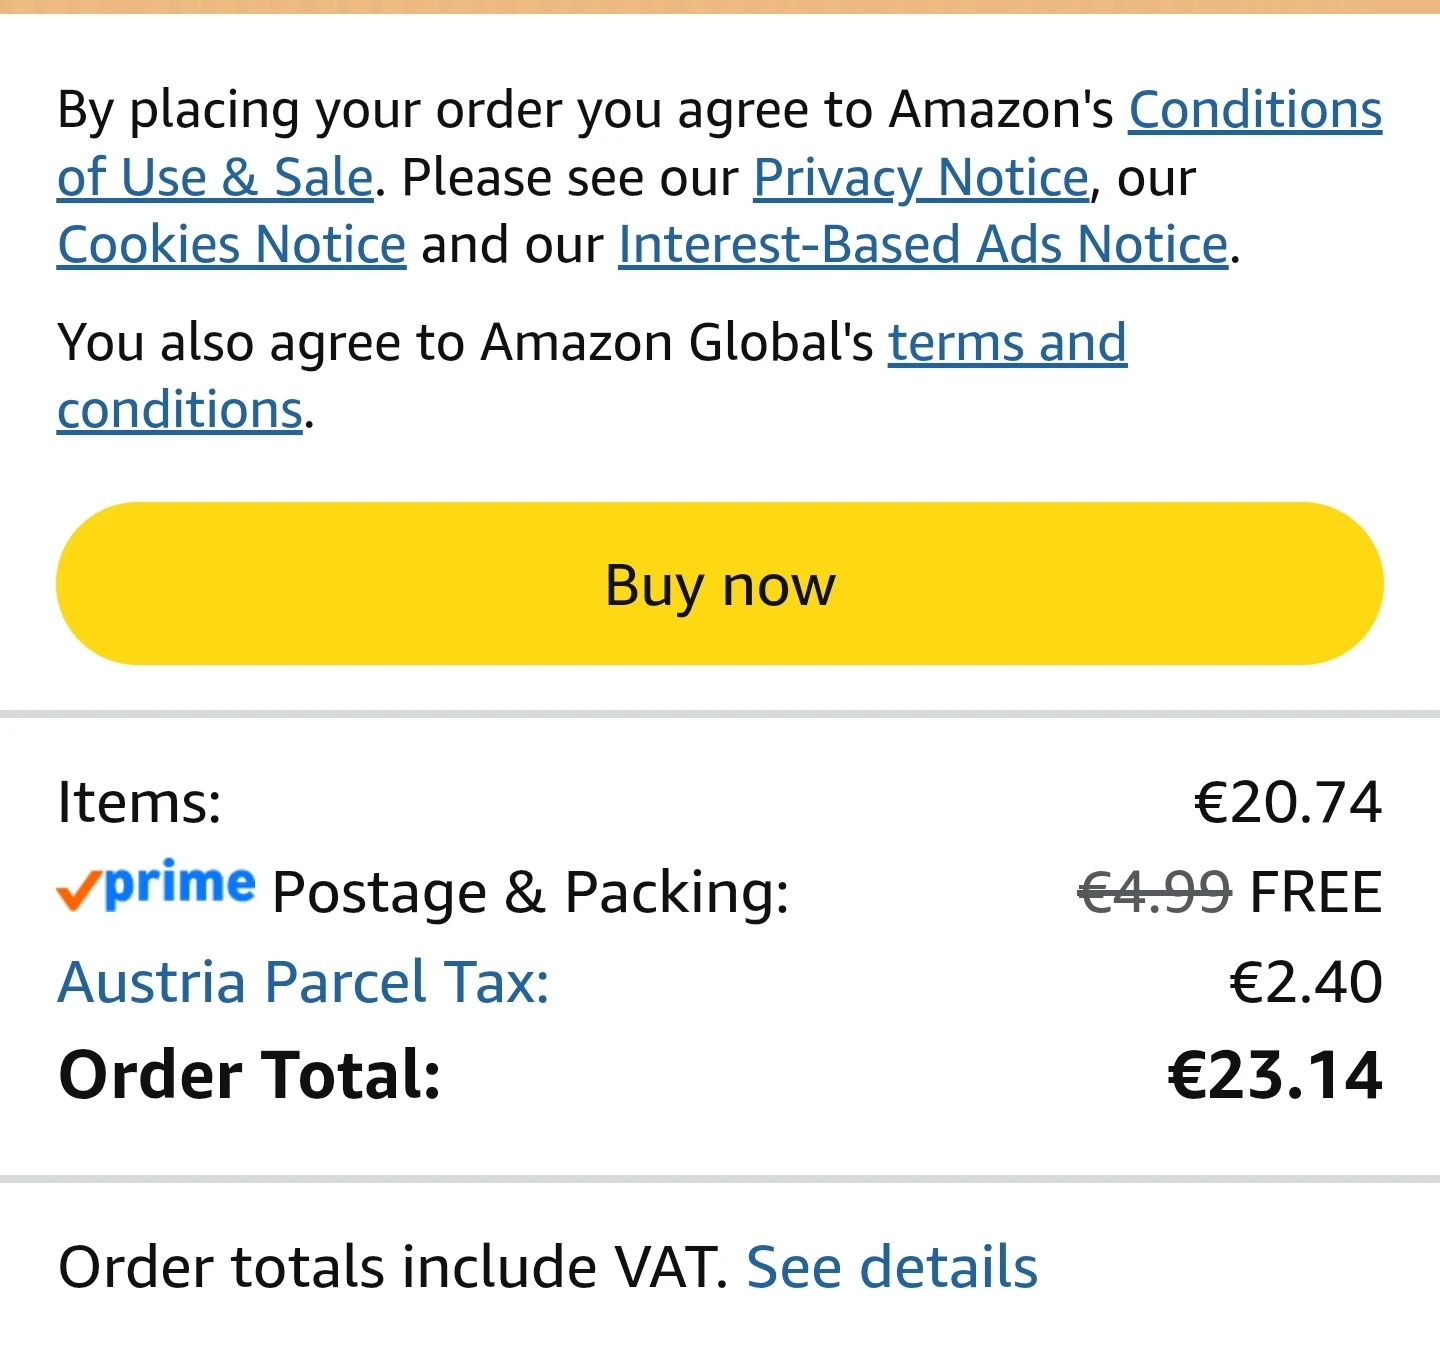This screenshot has width=1440, height=1348.
Task: Click the Order totals include VAT text
Action: pyautogui.click(x=393, y=1268)
